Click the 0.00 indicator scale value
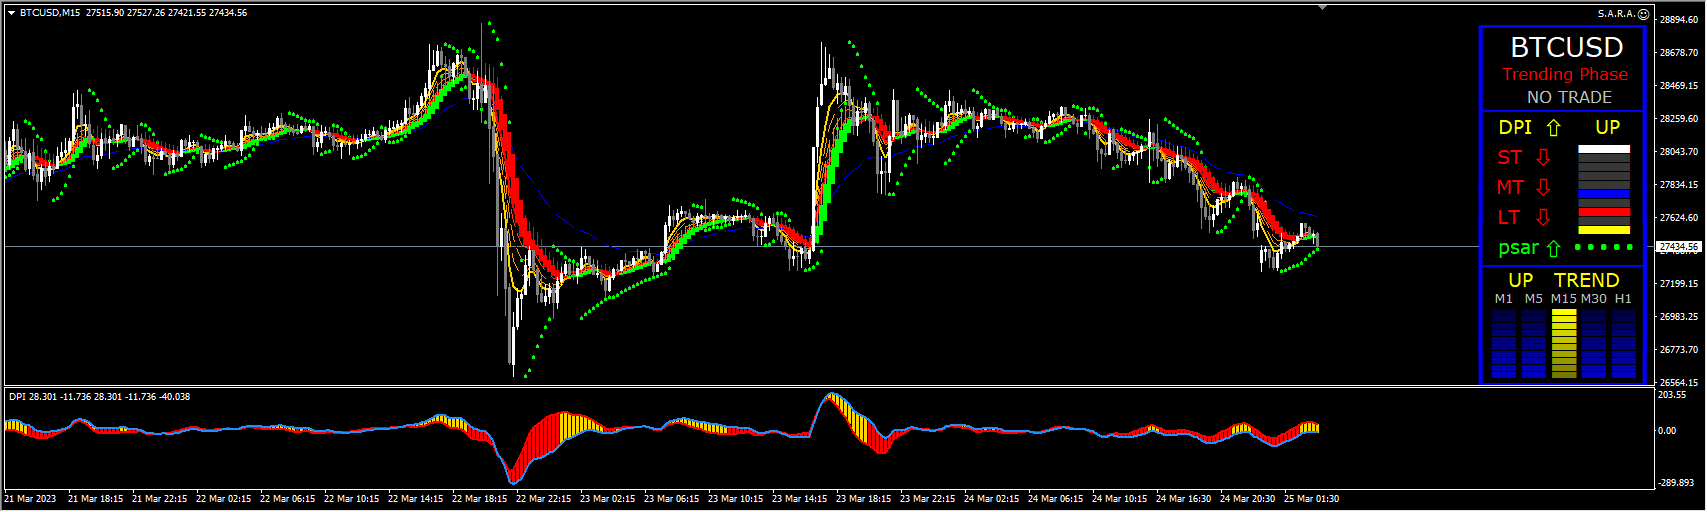The image size is (1707, 512). pos(1667,431)
